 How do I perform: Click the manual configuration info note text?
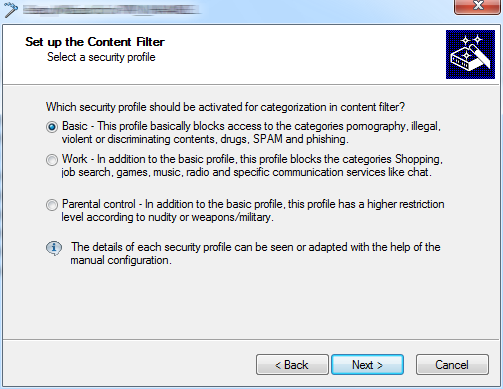click(x=255, y=253)
